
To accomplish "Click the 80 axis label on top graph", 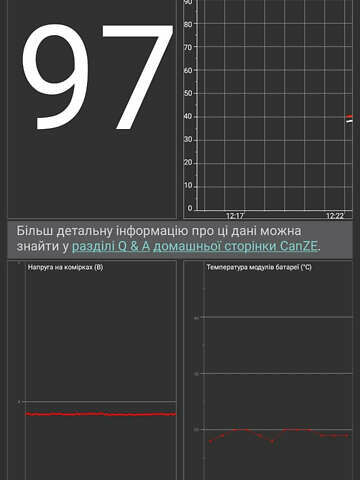I will click(x=188, y=24).
